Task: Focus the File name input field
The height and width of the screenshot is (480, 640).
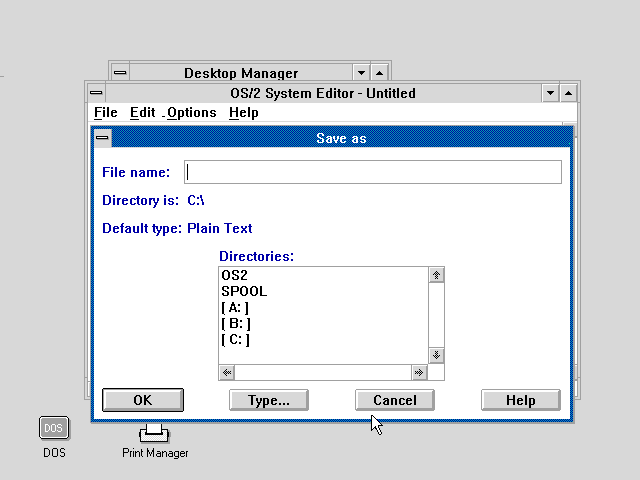Action: pos(373,172)
